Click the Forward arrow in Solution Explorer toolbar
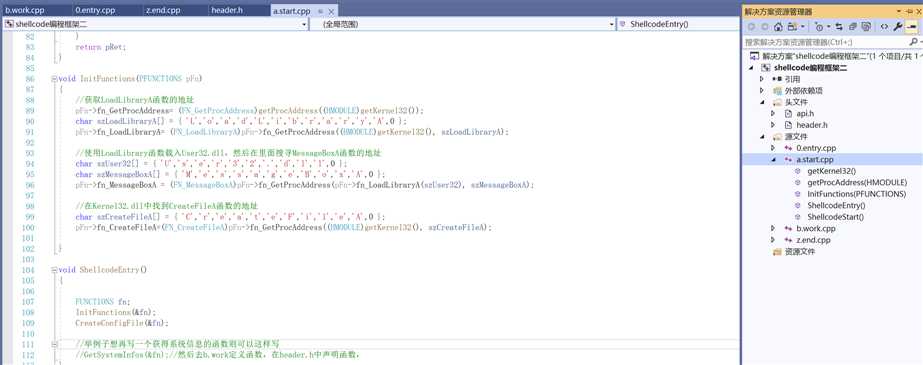Viewport: 923px width, 365px height. tap(764, 27)
